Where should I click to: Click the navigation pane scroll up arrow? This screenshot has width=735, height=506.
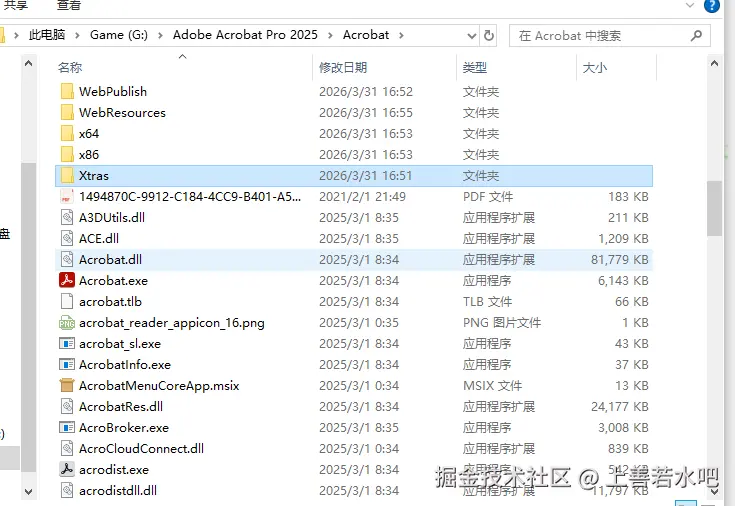click(x=29, y=63)
